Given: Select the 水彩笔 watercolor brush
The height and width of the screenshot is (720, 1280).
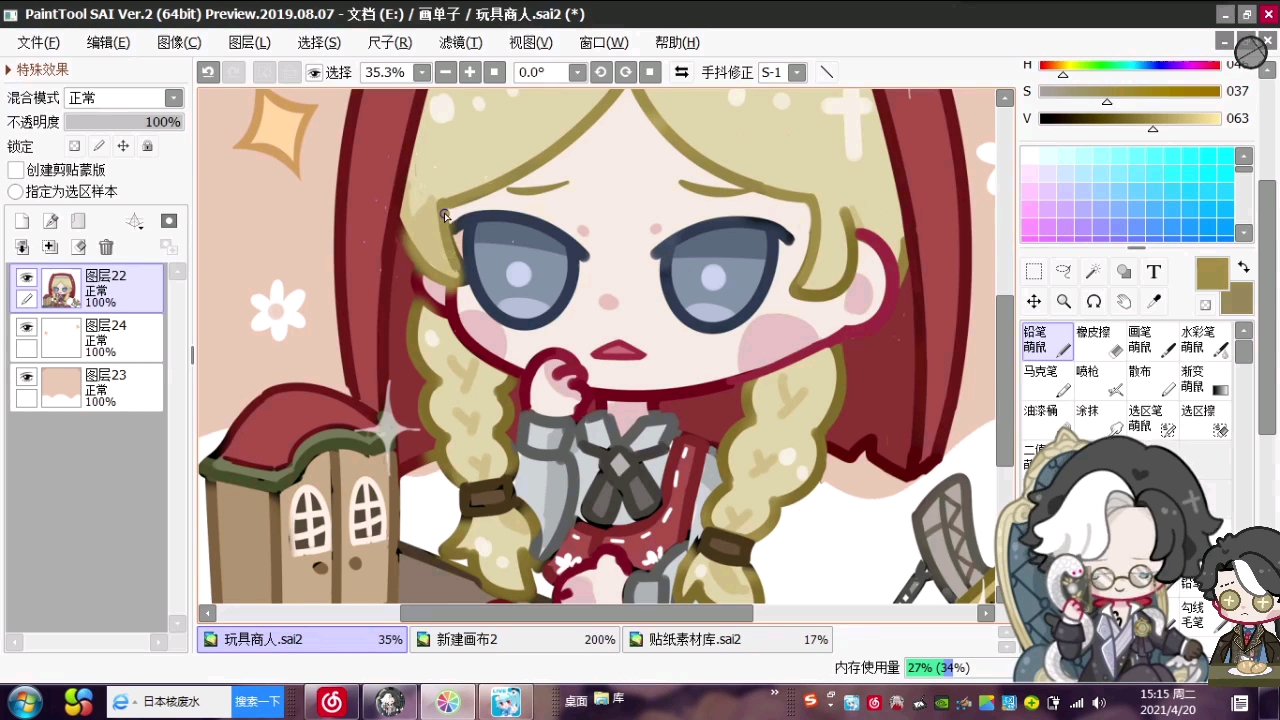Looking at the screenshot, I should pyautogui.click(x=1205, y=340).
